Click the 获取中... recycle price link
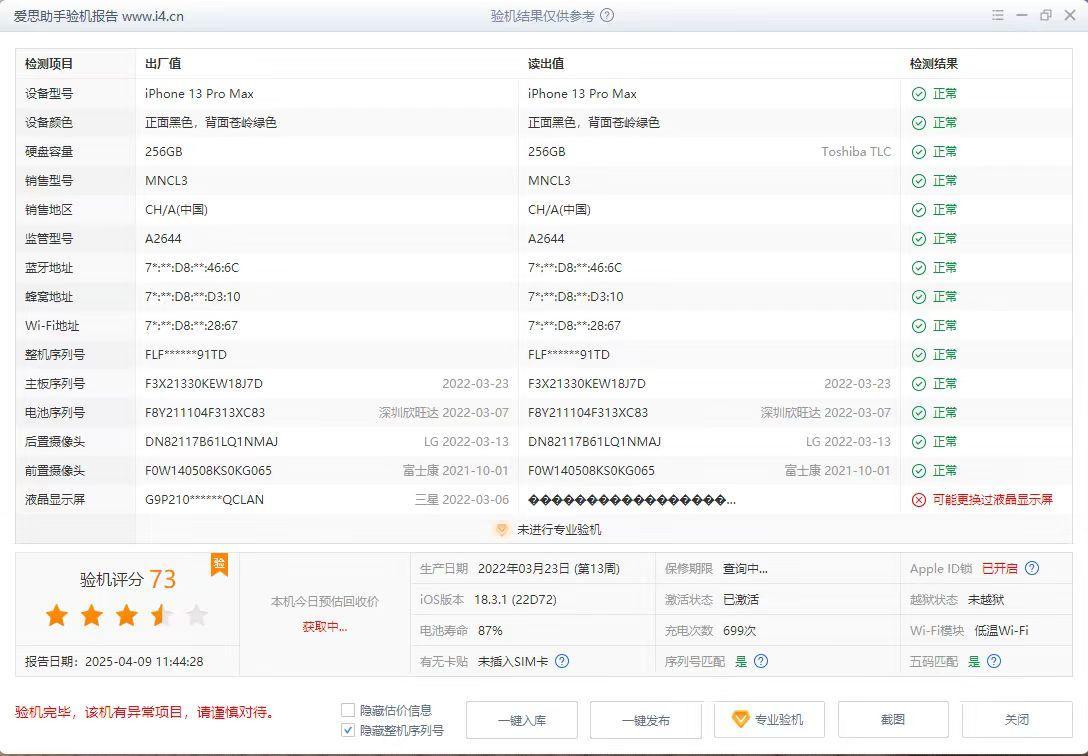Image resolution: width=1088 pixels, height=756 pixels. [325, 627]
